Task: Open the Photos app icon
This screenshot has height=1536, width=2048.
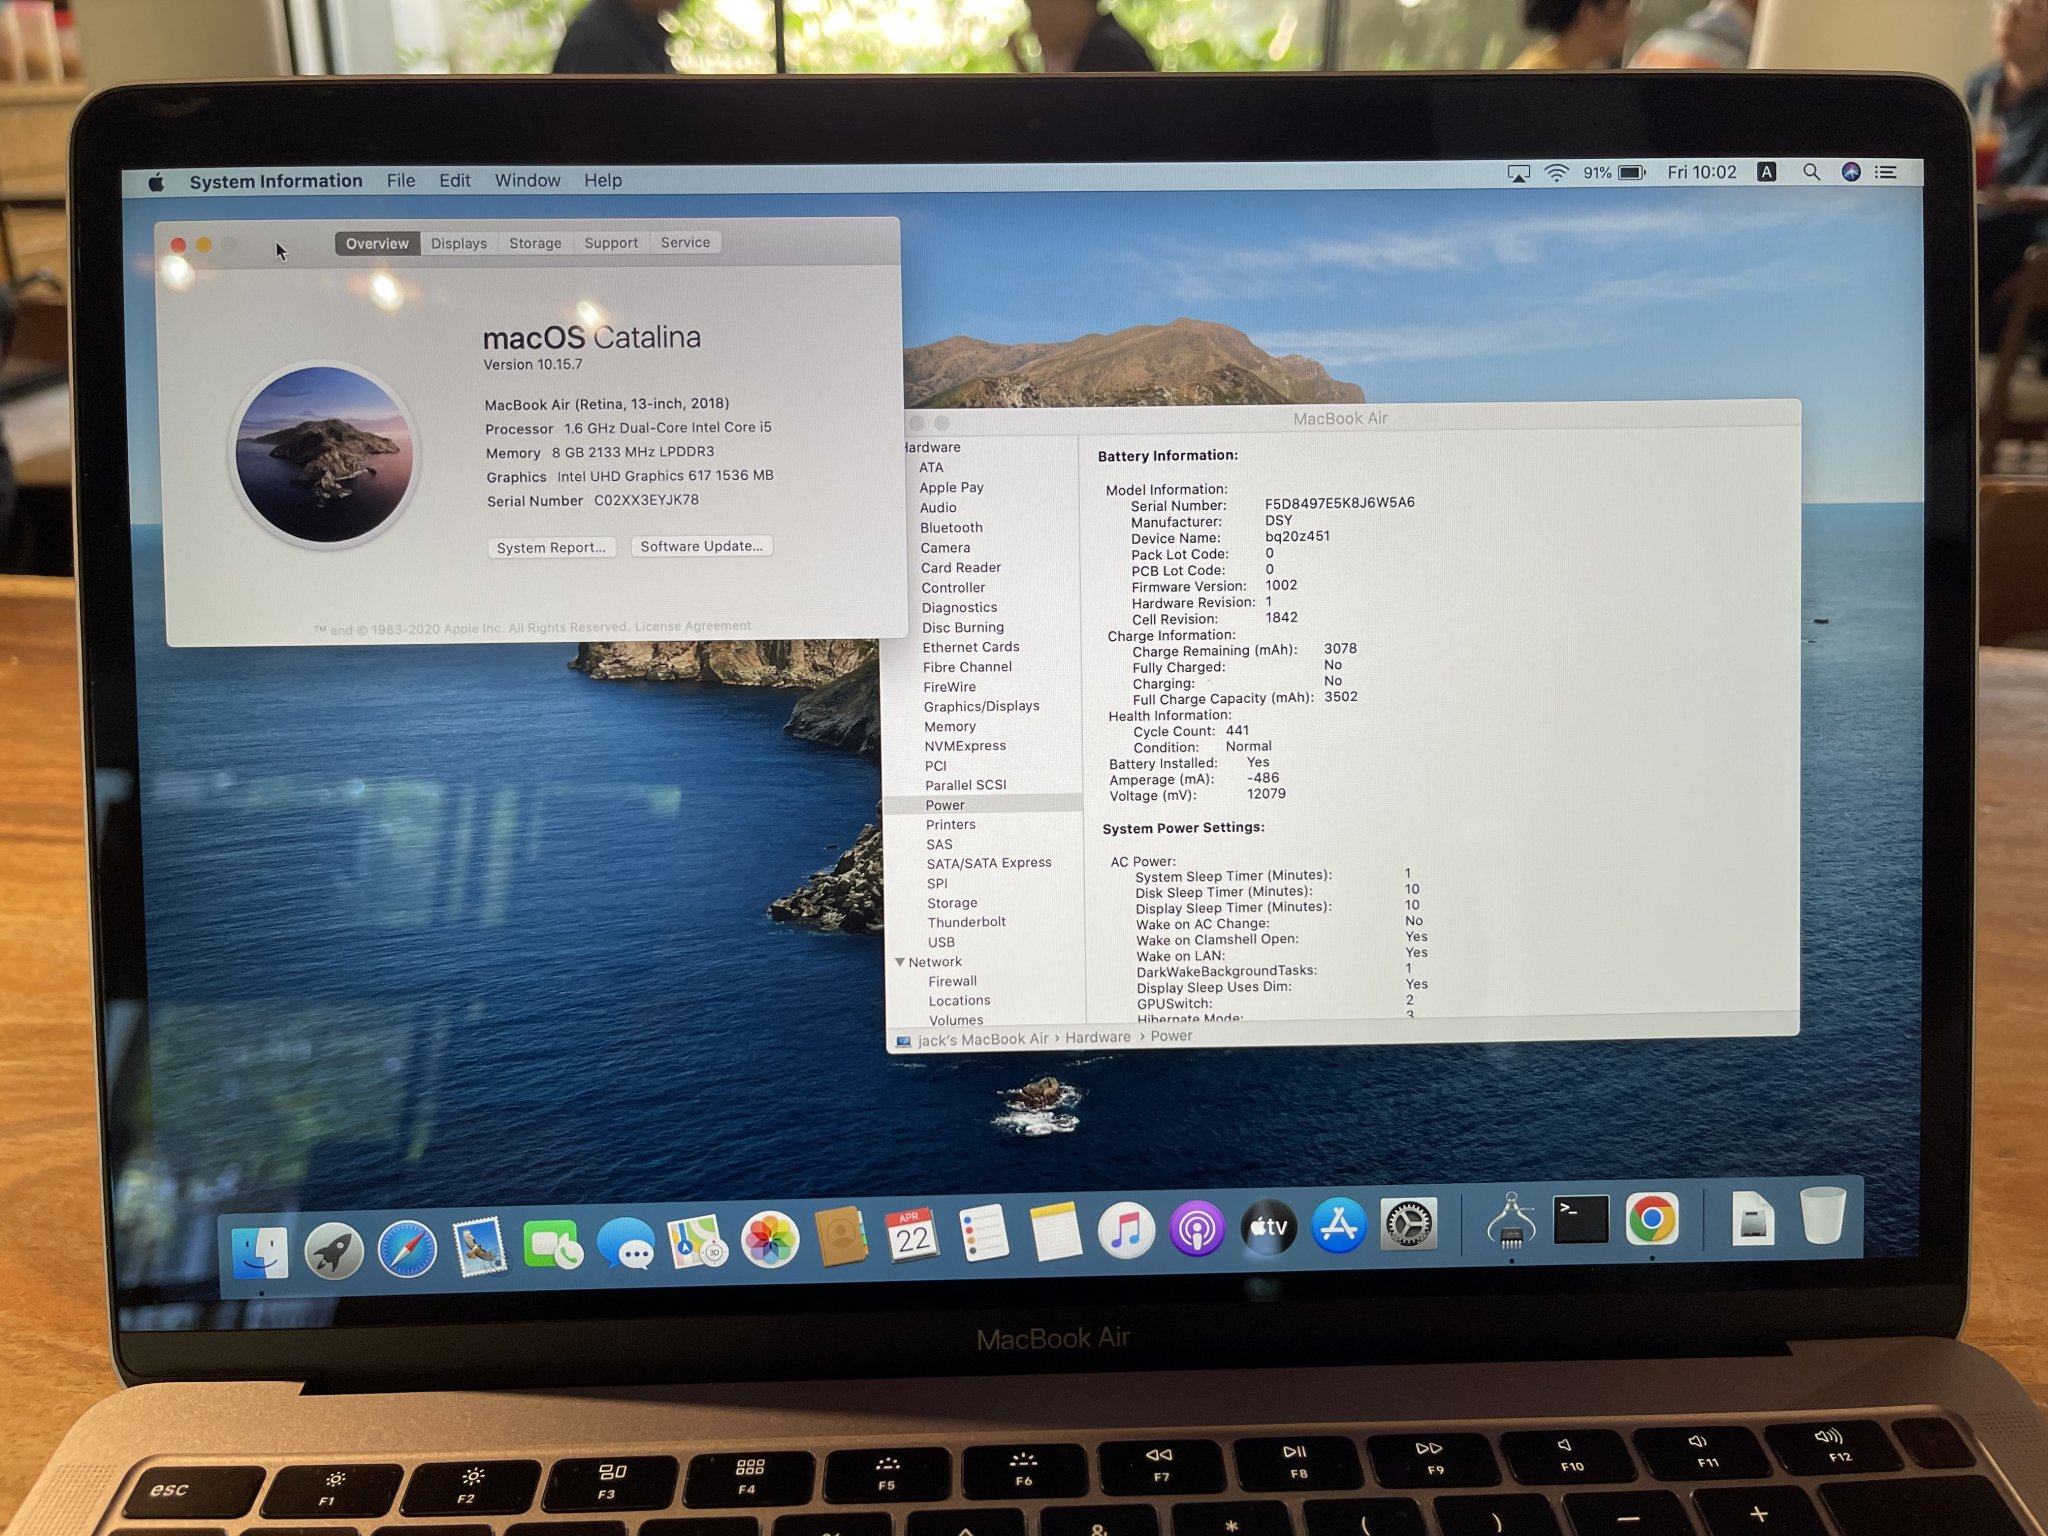Action: (769, 1240)
